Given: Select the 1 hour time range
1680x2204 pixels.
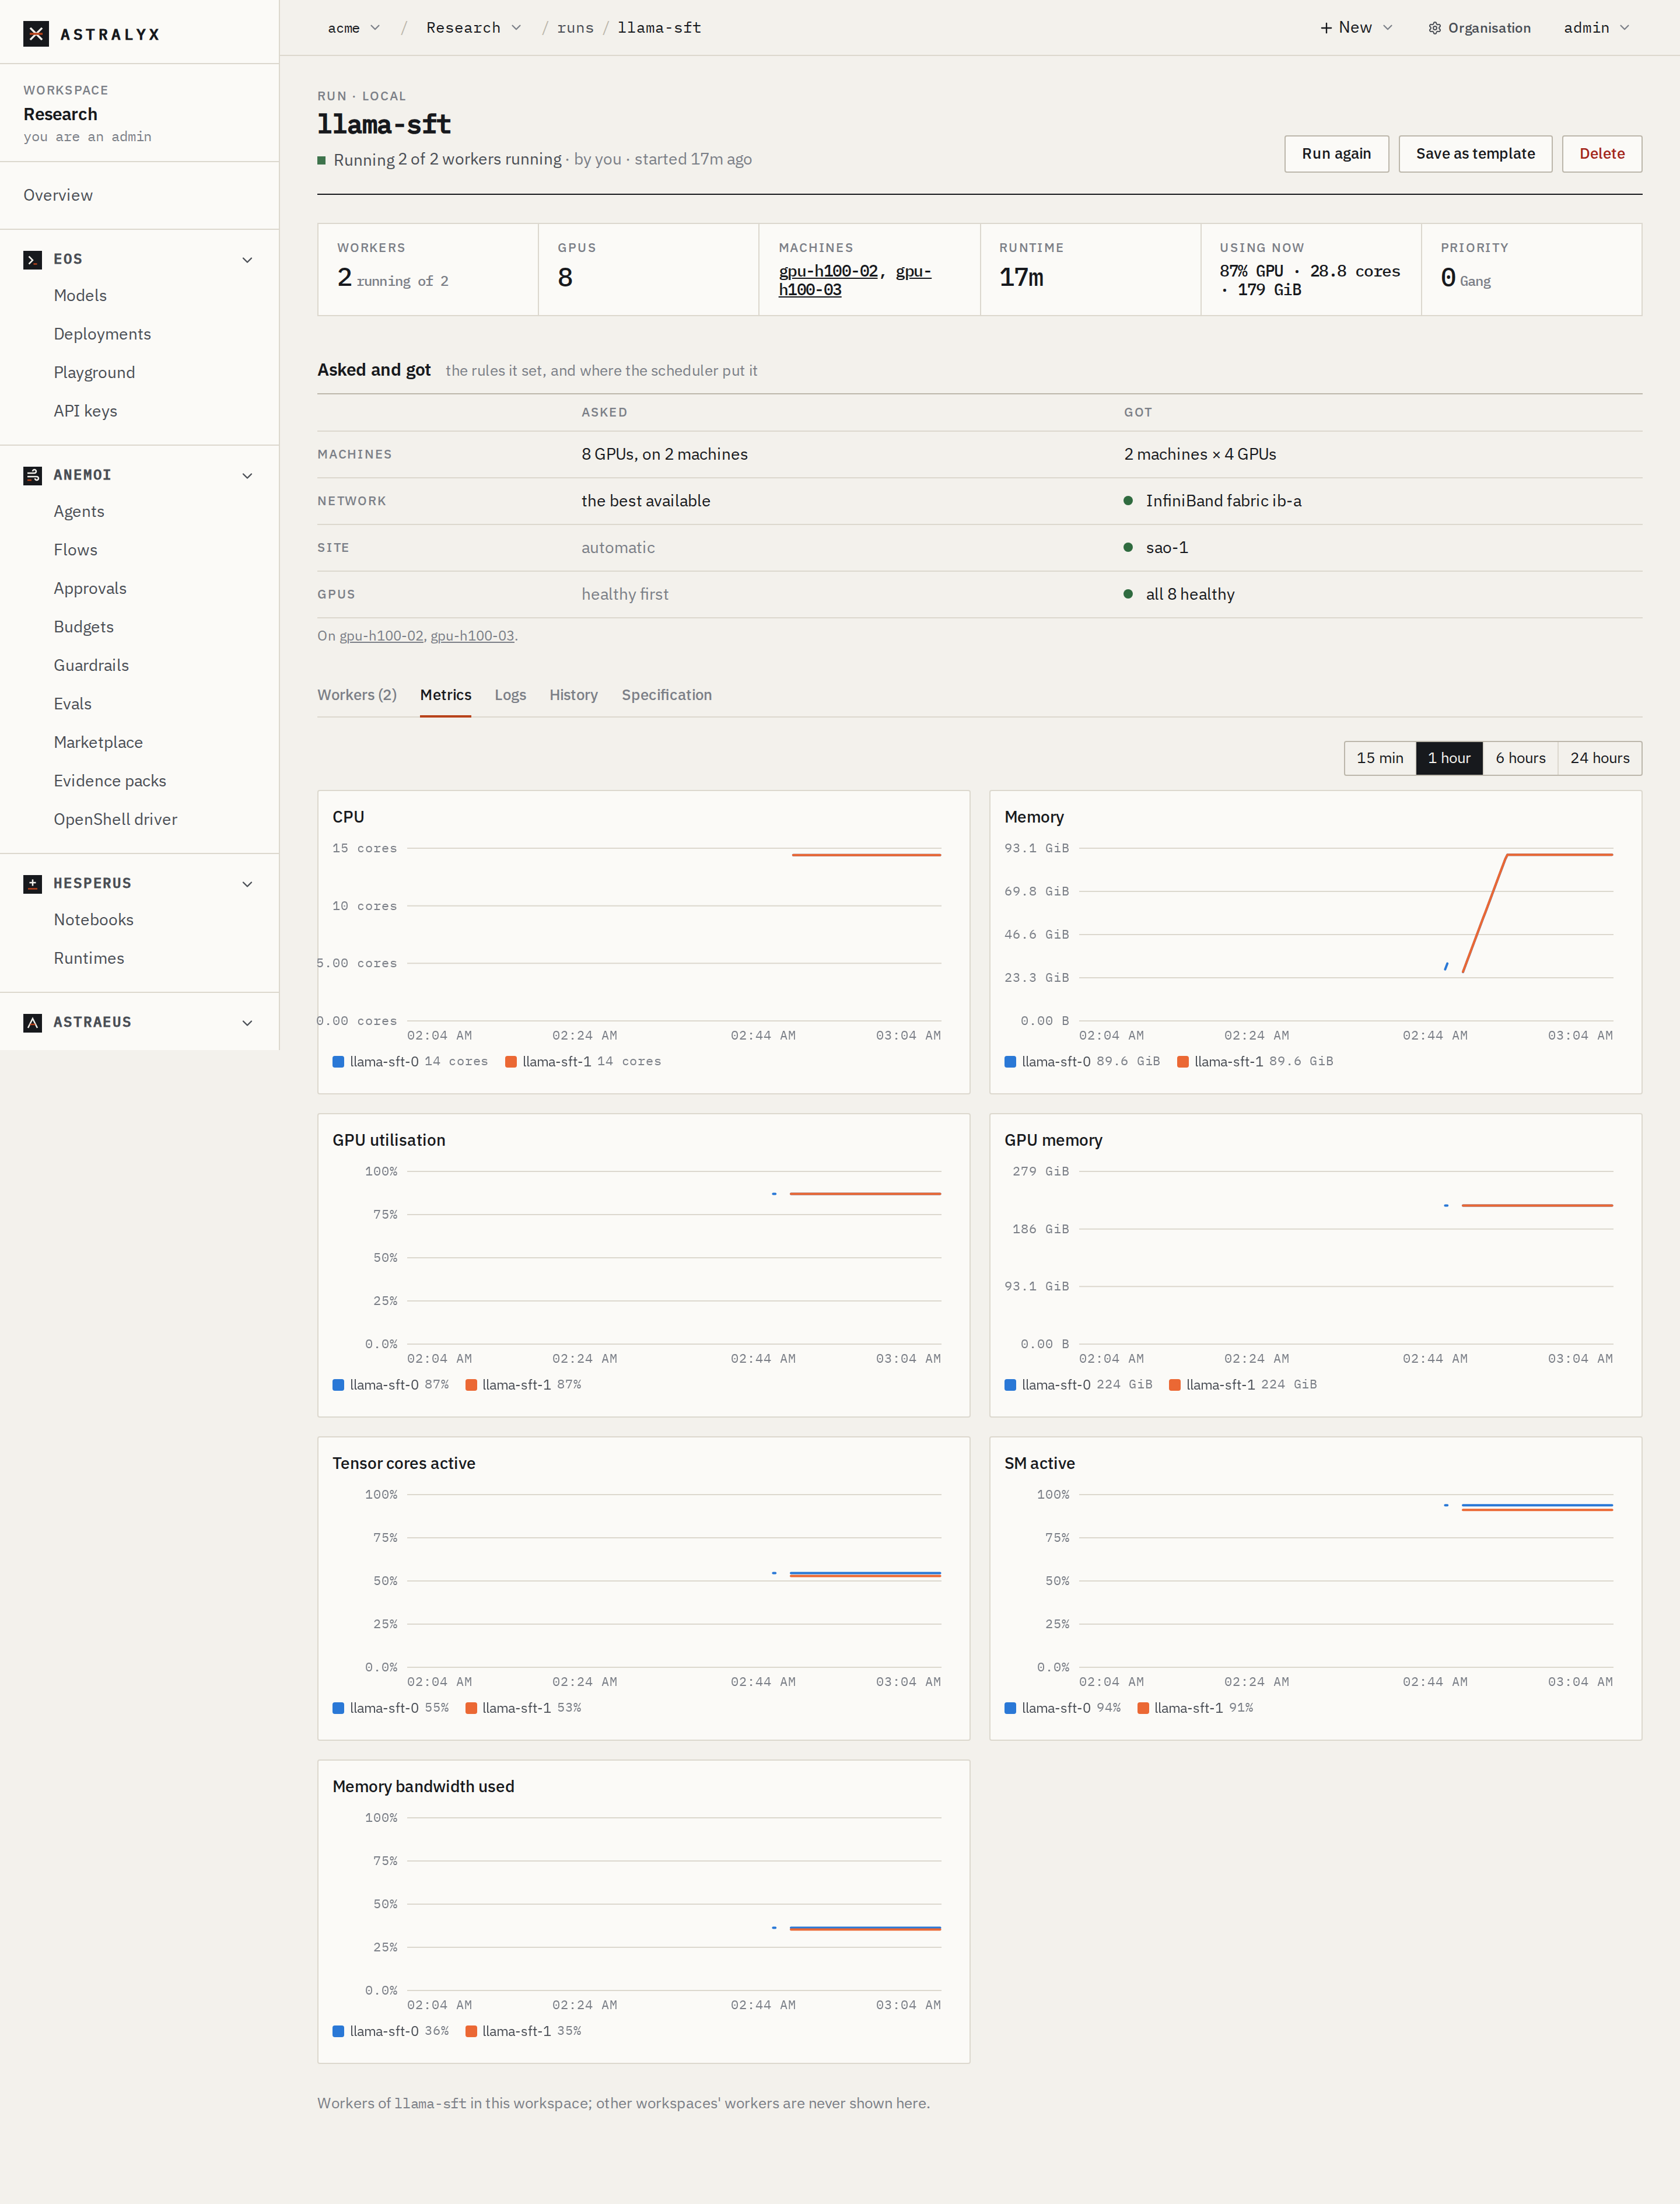Looking at the screenshot, I should point(1449,758).
